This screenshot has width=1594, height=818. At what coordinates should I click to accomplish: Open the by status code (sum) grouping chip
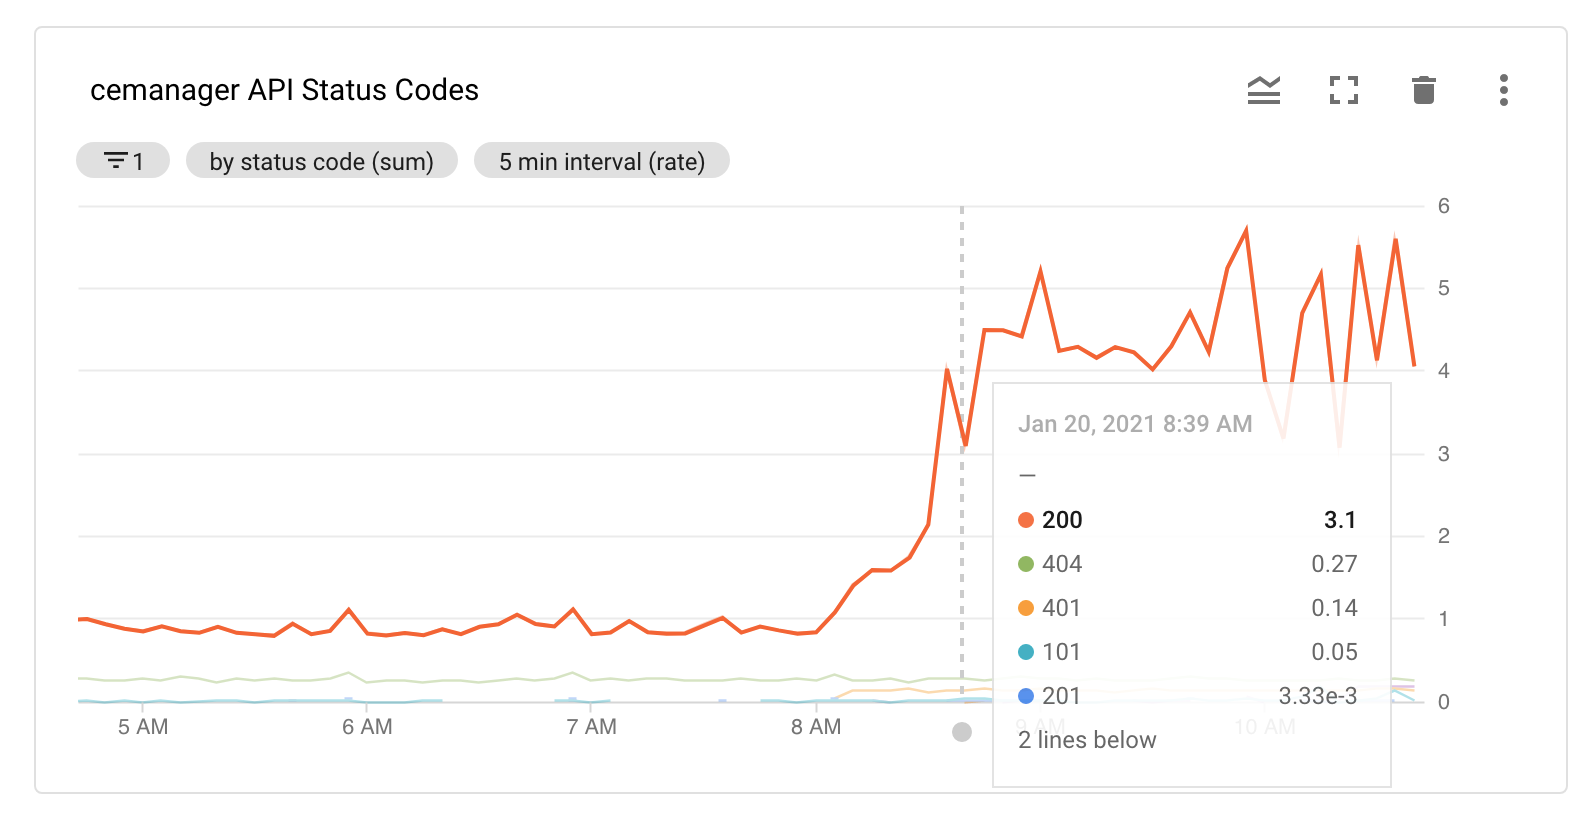321,160
